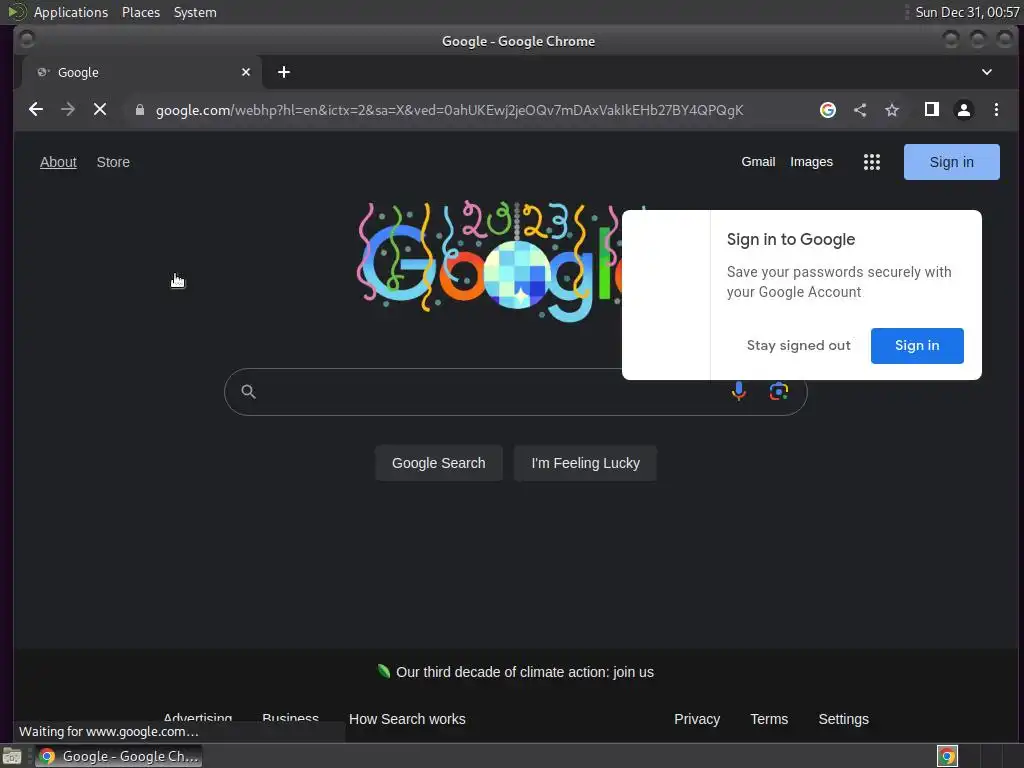
Task: Click the clock showing Sun Dec 31
Action: click(x=967, y=12)
